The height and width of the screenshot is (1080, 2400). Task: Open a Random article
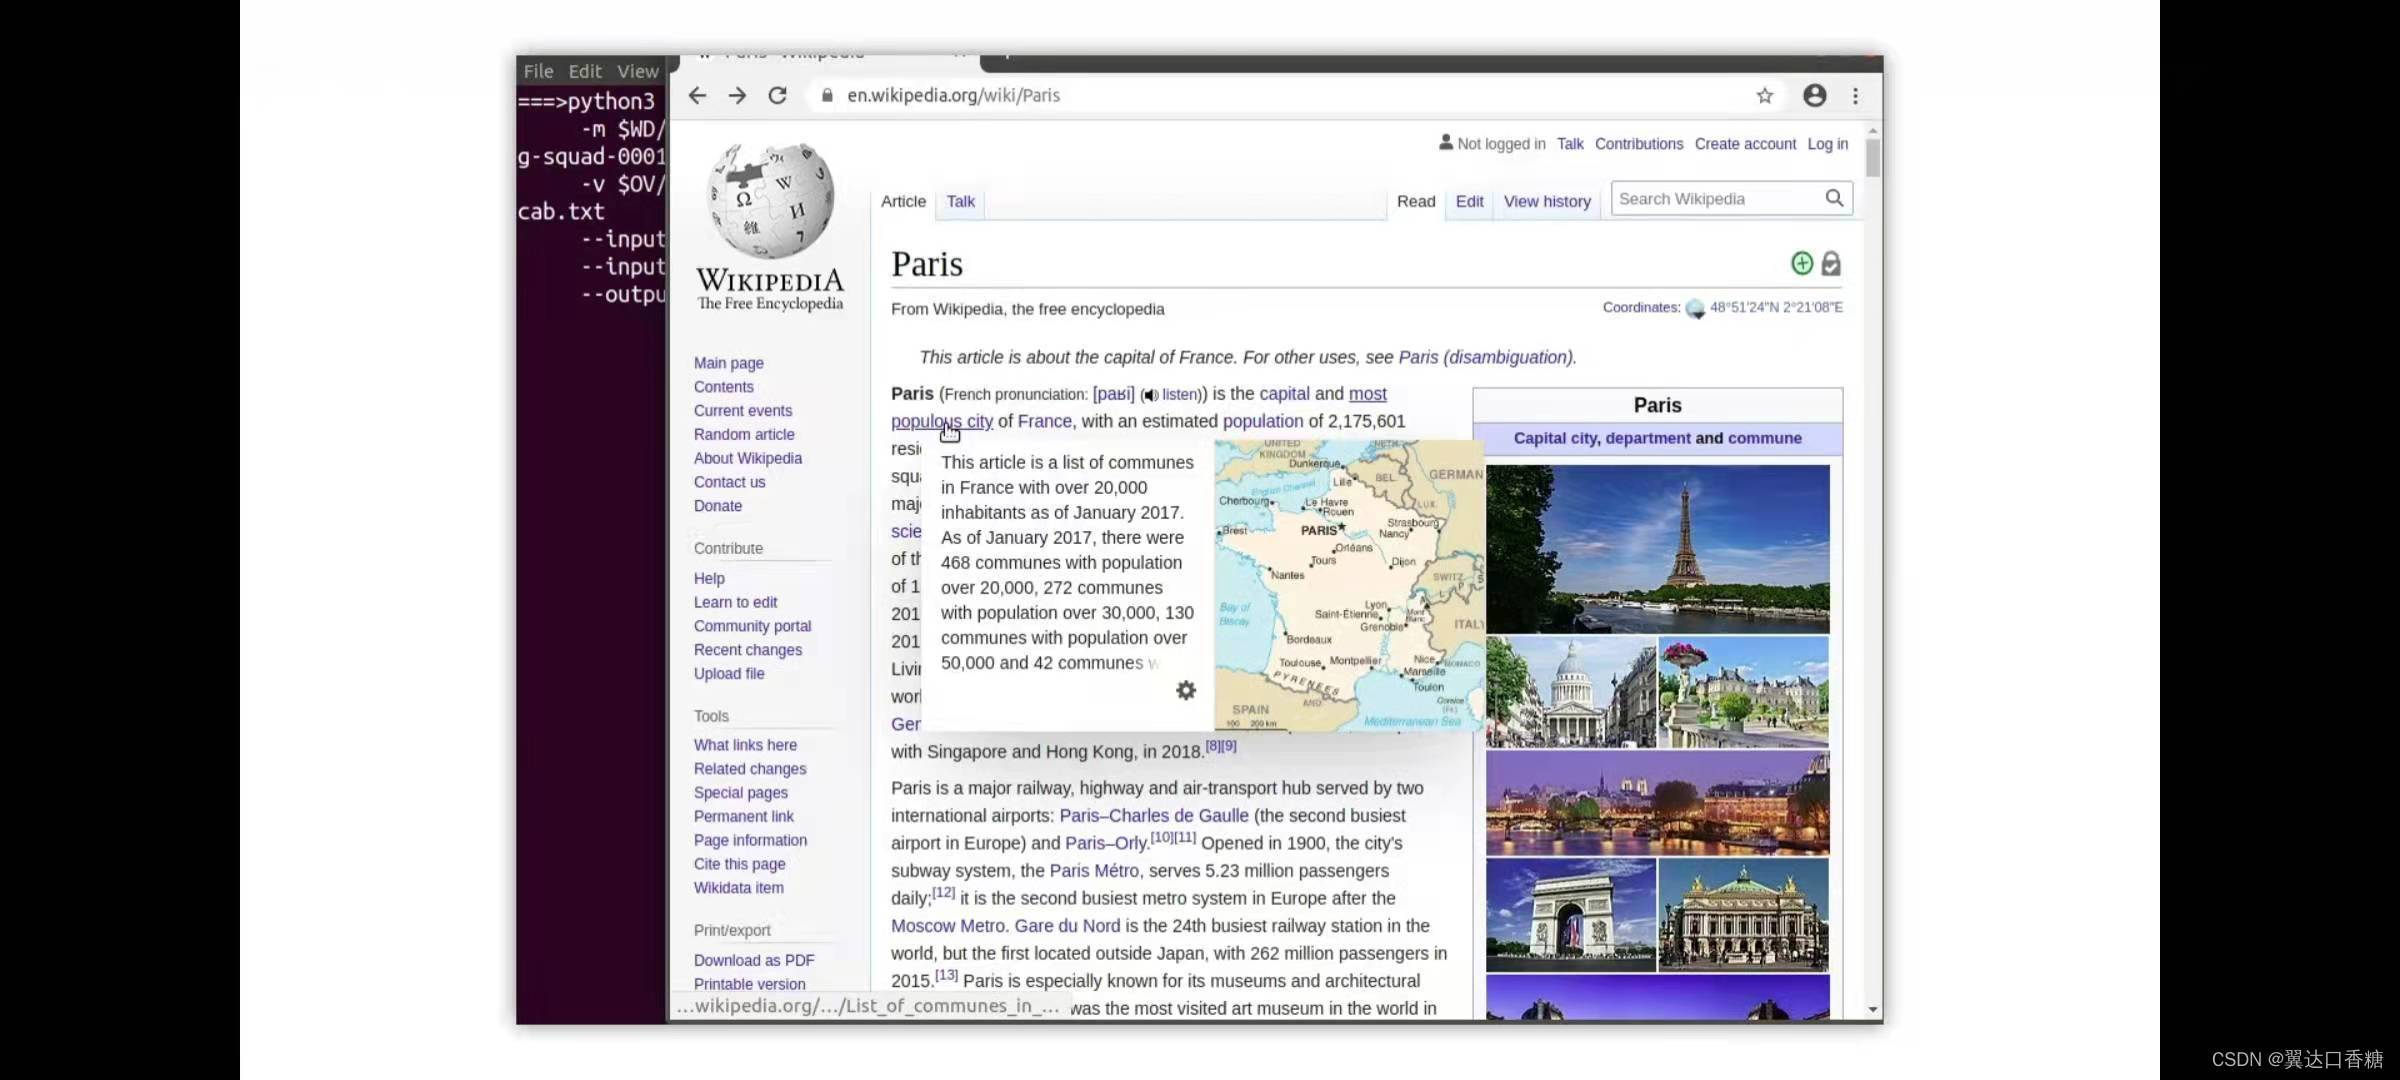click(x=744, y=434)
